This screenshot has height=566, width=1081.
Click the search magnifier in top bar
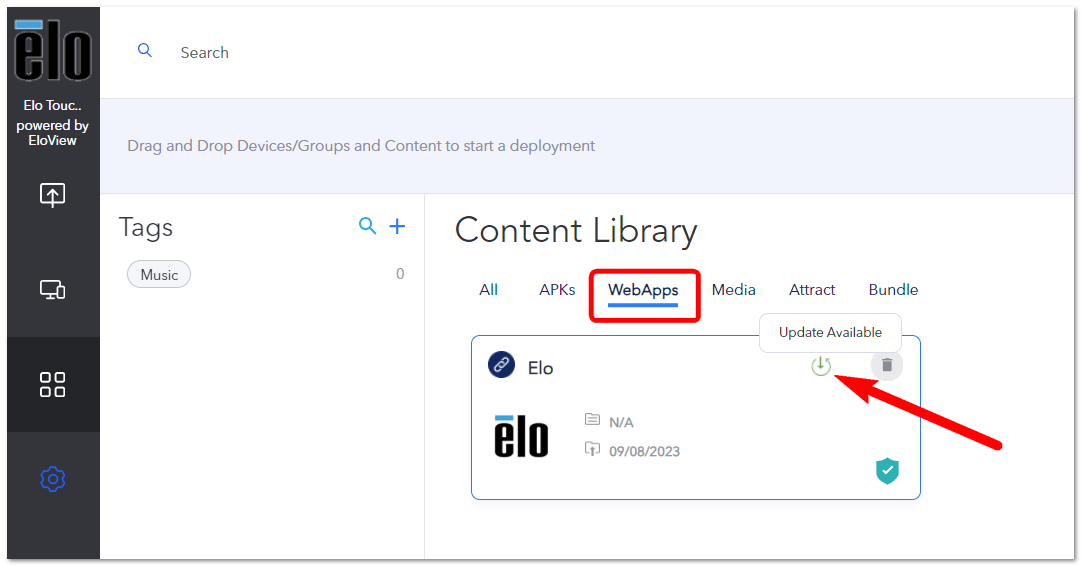[145, 50]
